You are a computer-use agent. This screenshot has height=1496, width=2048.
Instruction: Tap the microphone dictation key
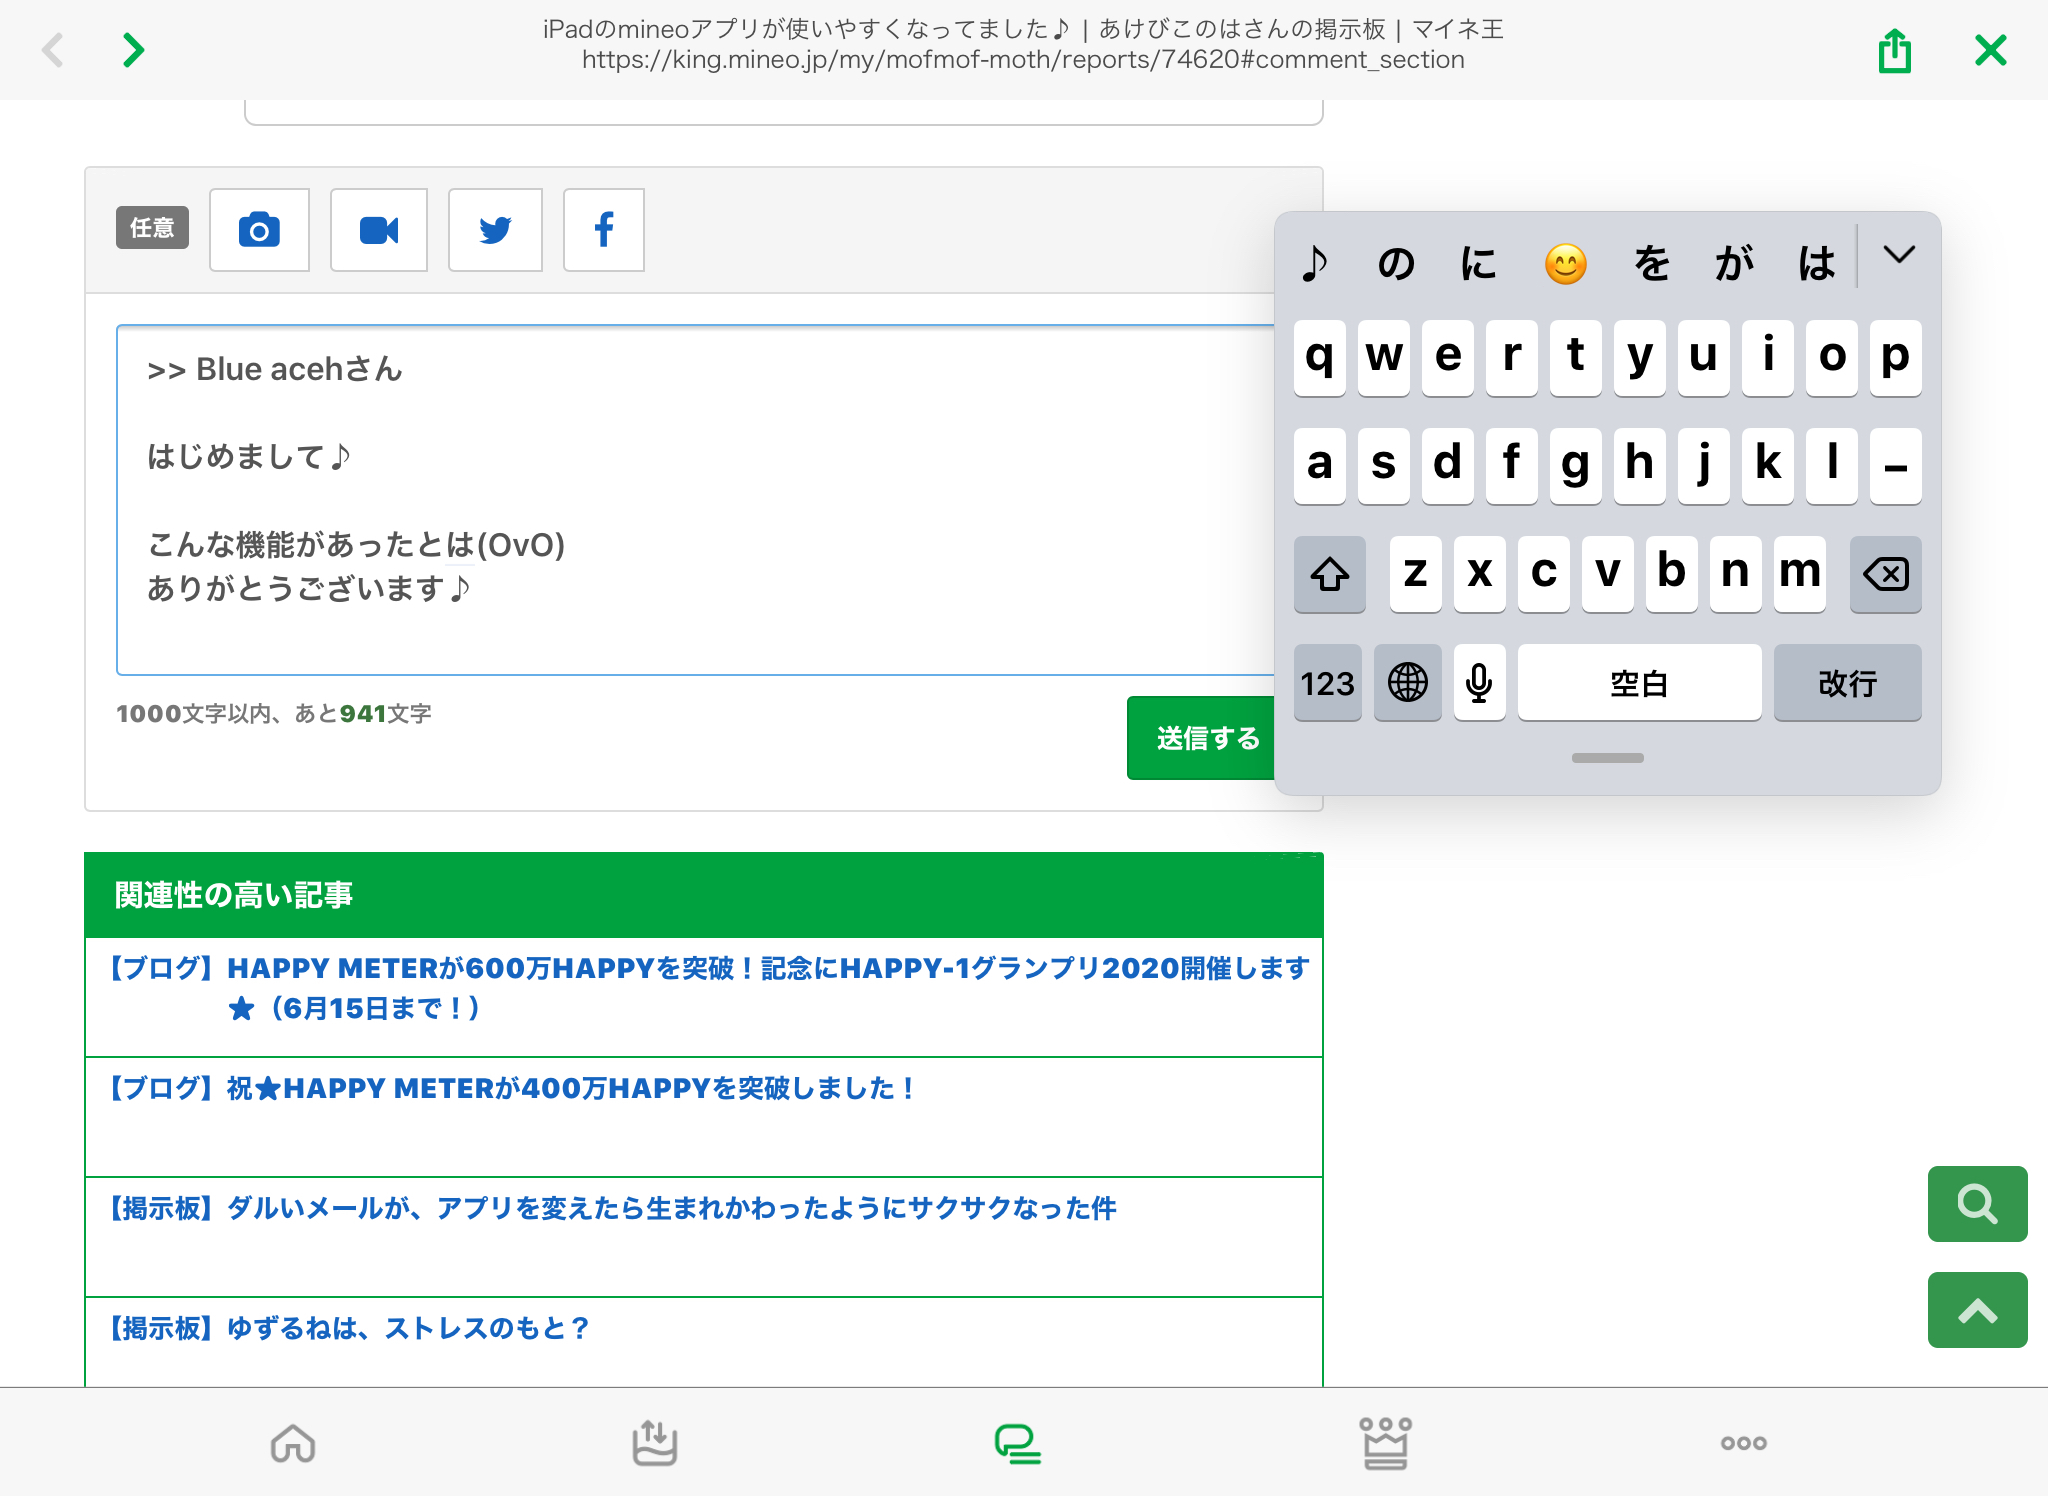1479,683
